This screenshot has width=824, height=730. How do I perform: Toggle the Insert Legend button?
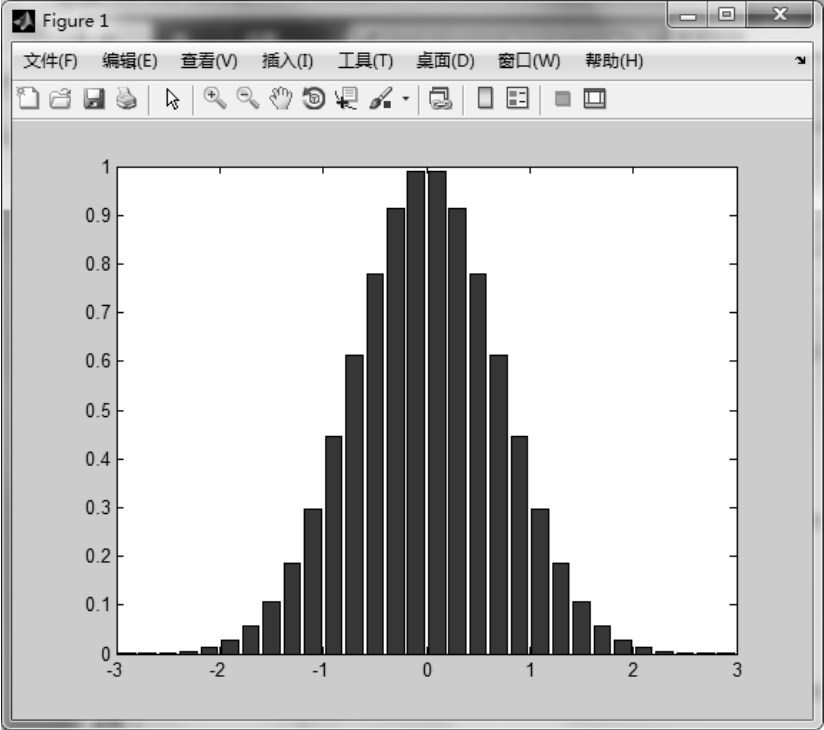pyautogui.click(x=517, y=99)
